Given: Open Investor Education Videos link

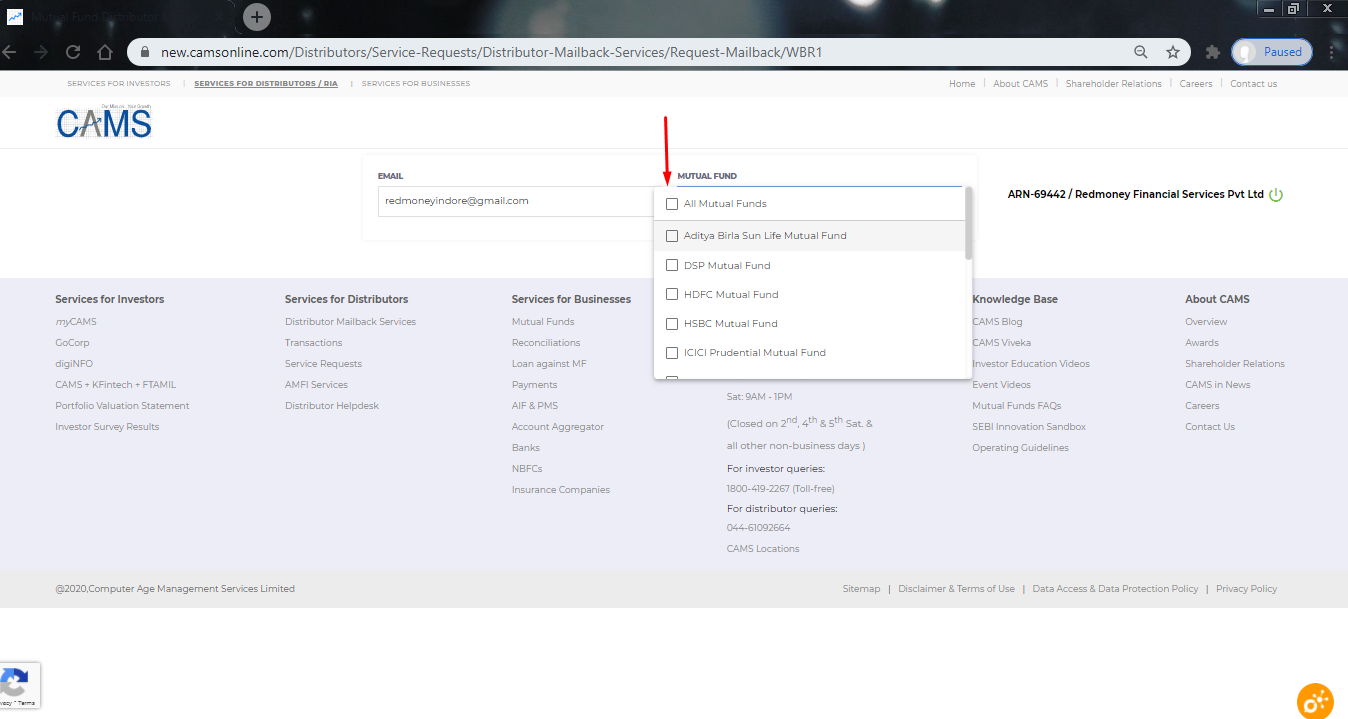Looking at the screenshot, I should pyautogui.click(x=1031, y=364).
